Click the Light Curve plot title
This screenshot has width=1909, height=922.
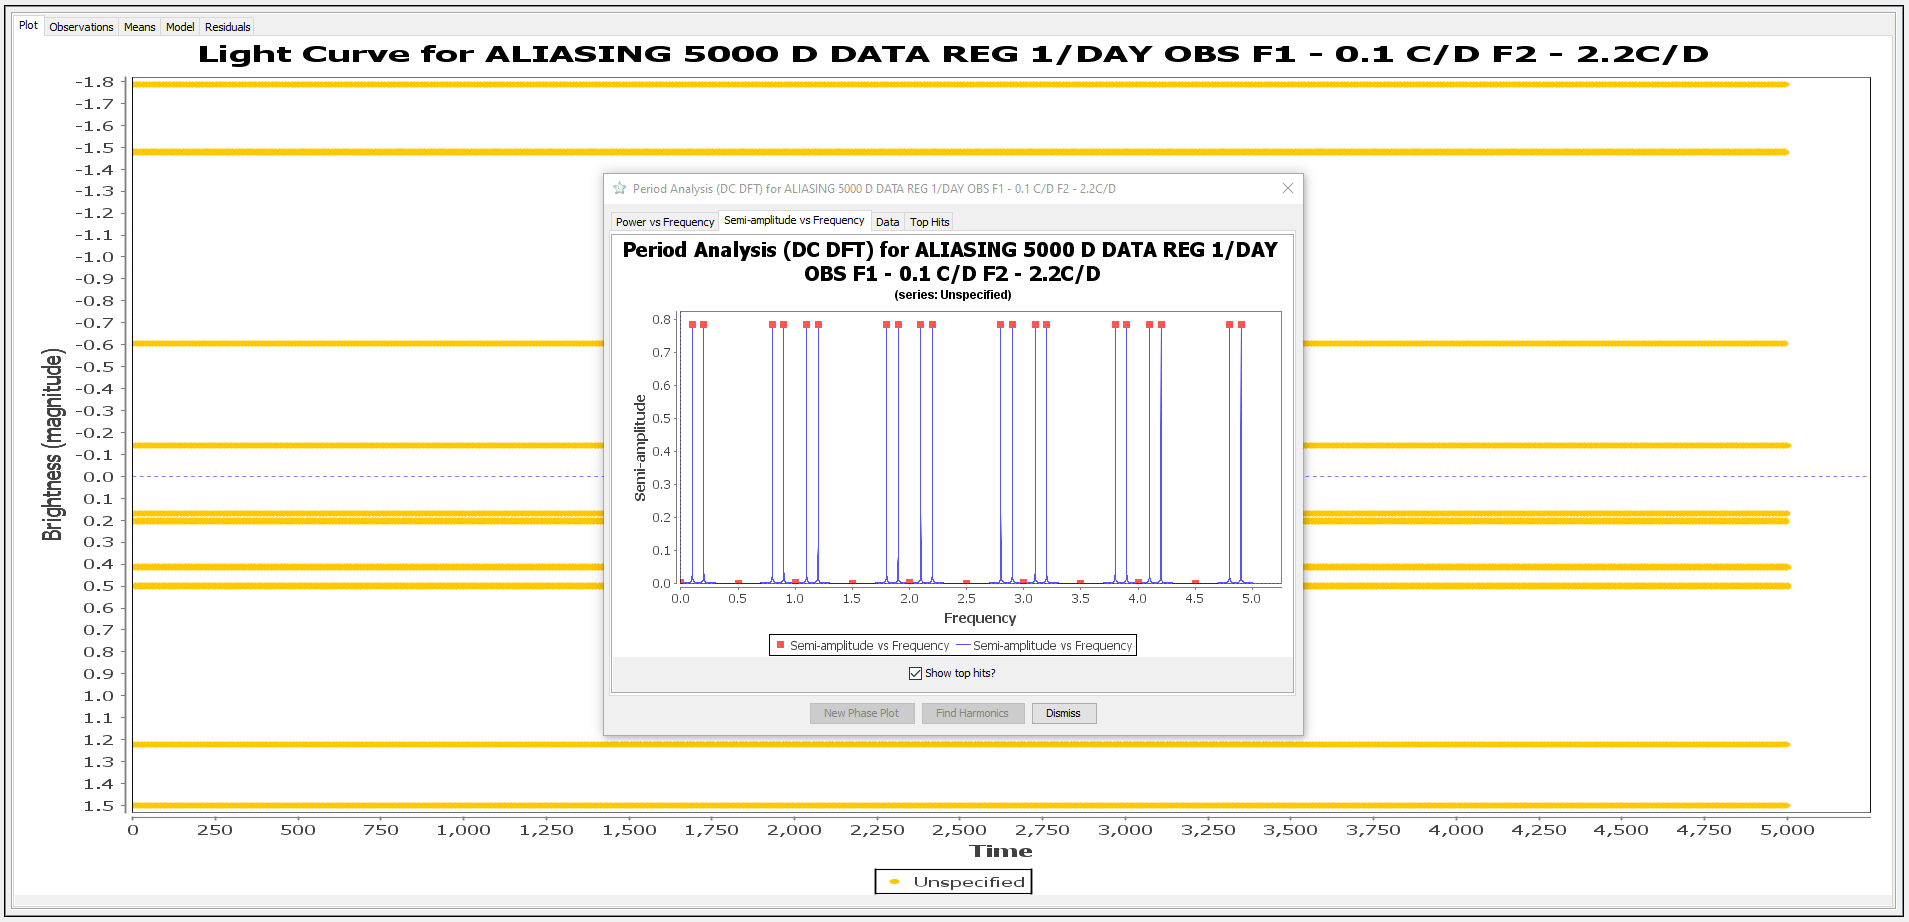click(x=953, y=54)
